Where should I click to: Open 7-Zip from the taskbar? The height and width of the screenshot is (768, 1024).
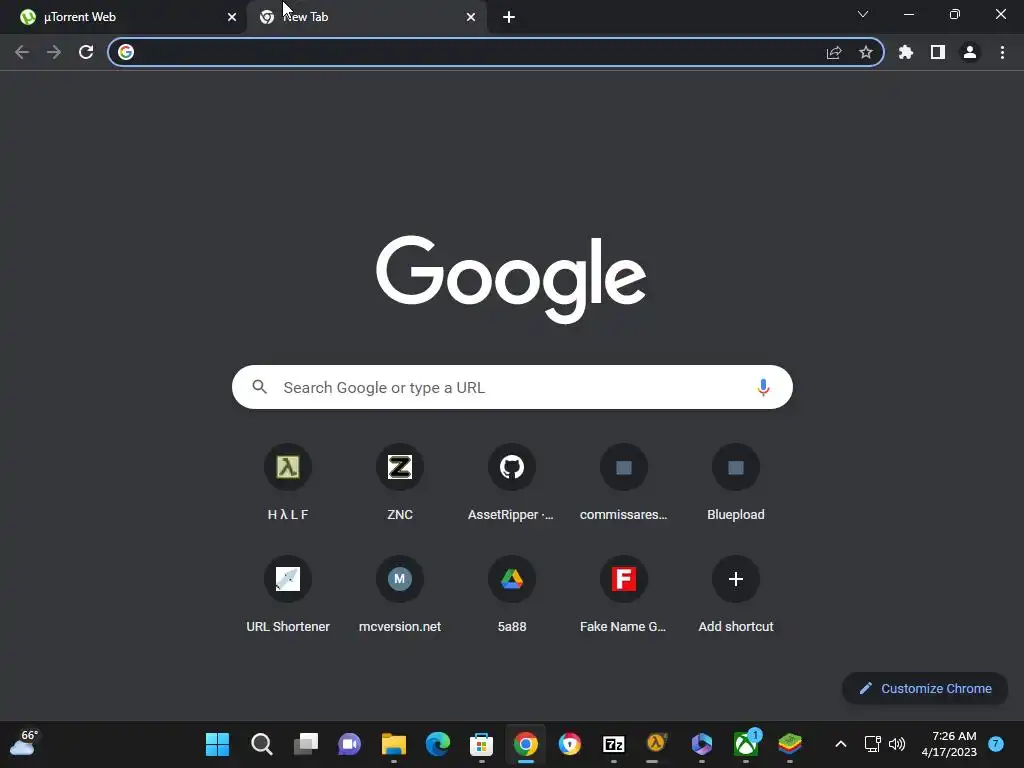614,744
